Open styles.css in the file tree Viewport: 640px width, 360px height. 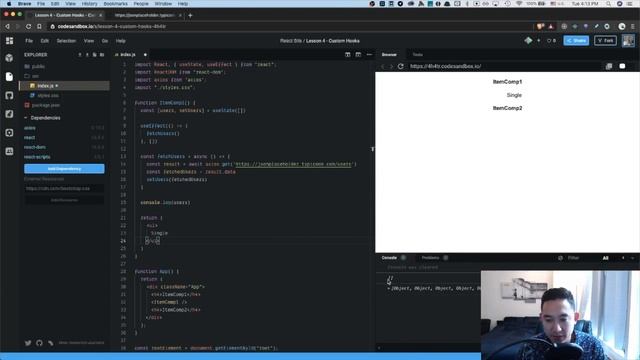[x=48, y=96]
